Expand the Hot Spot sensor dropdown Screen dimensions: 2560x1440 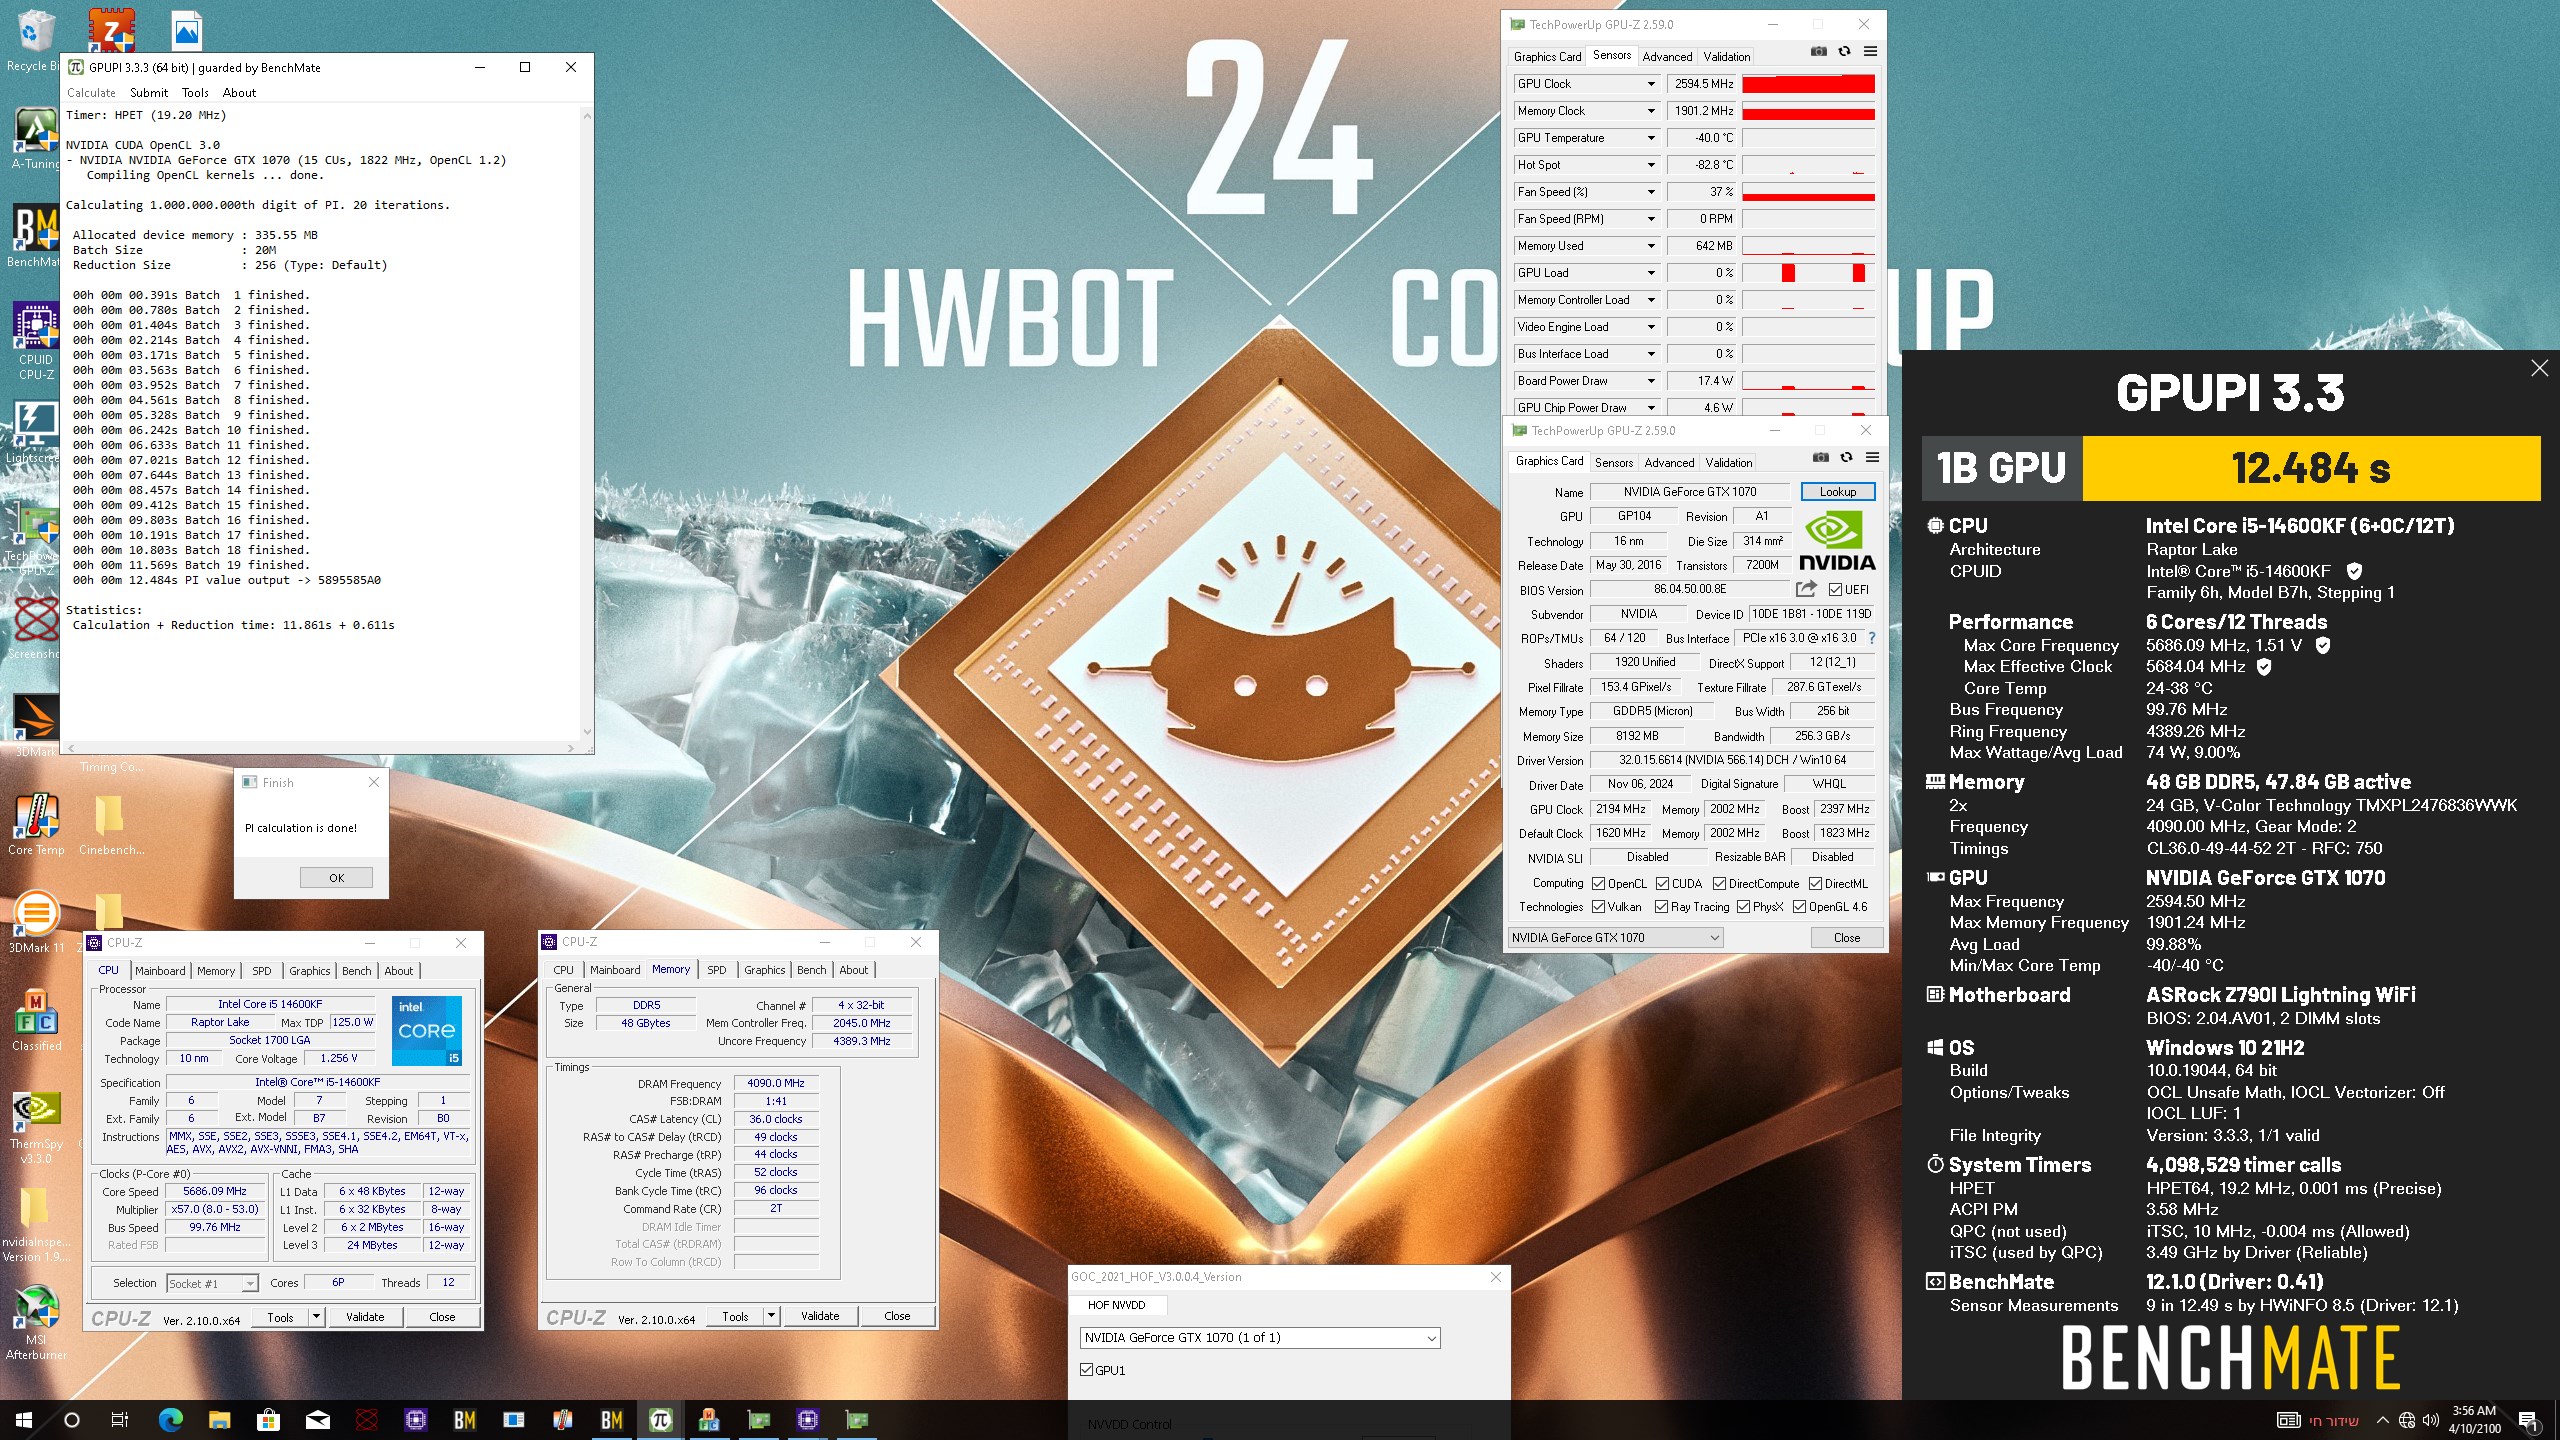click(x=1651, y=165)
